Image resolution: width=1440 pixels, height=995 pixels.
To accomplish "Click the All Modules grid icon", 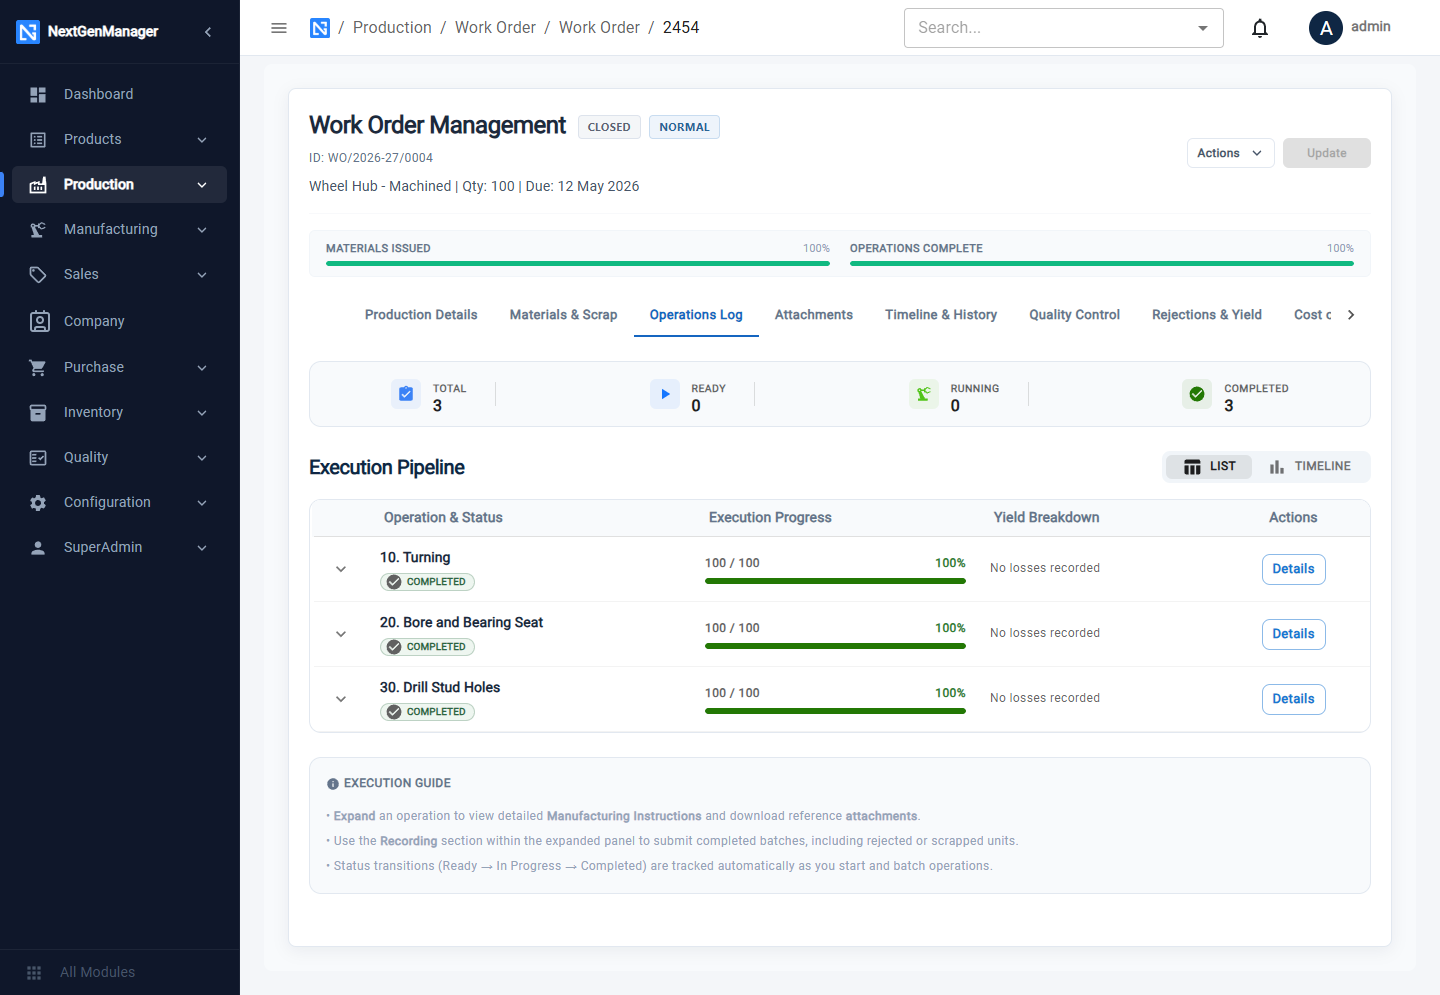I will tap(34, 973).
